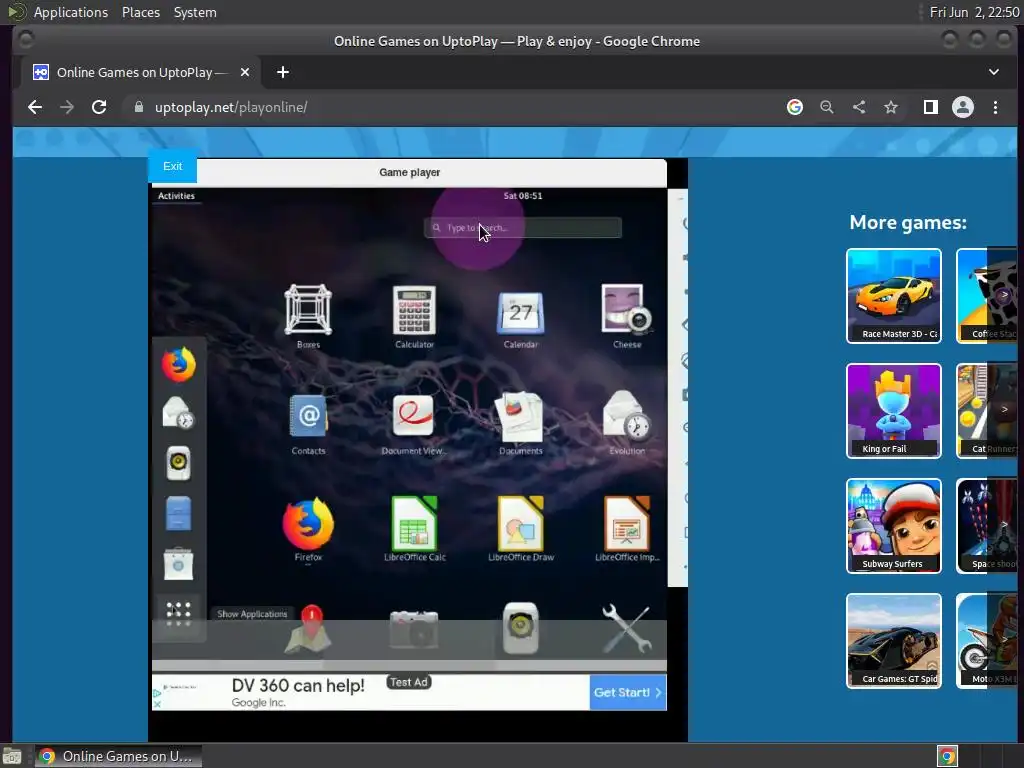Open the tab search dropdown arrow

[x=993, y=72]
